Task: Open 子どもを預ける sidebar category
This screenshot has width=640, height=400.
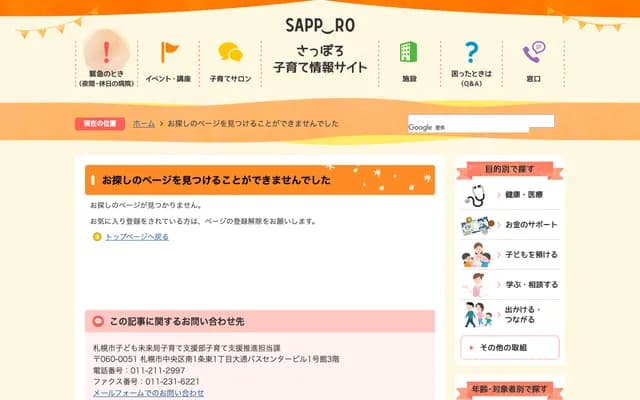Action: coord(510,255)
